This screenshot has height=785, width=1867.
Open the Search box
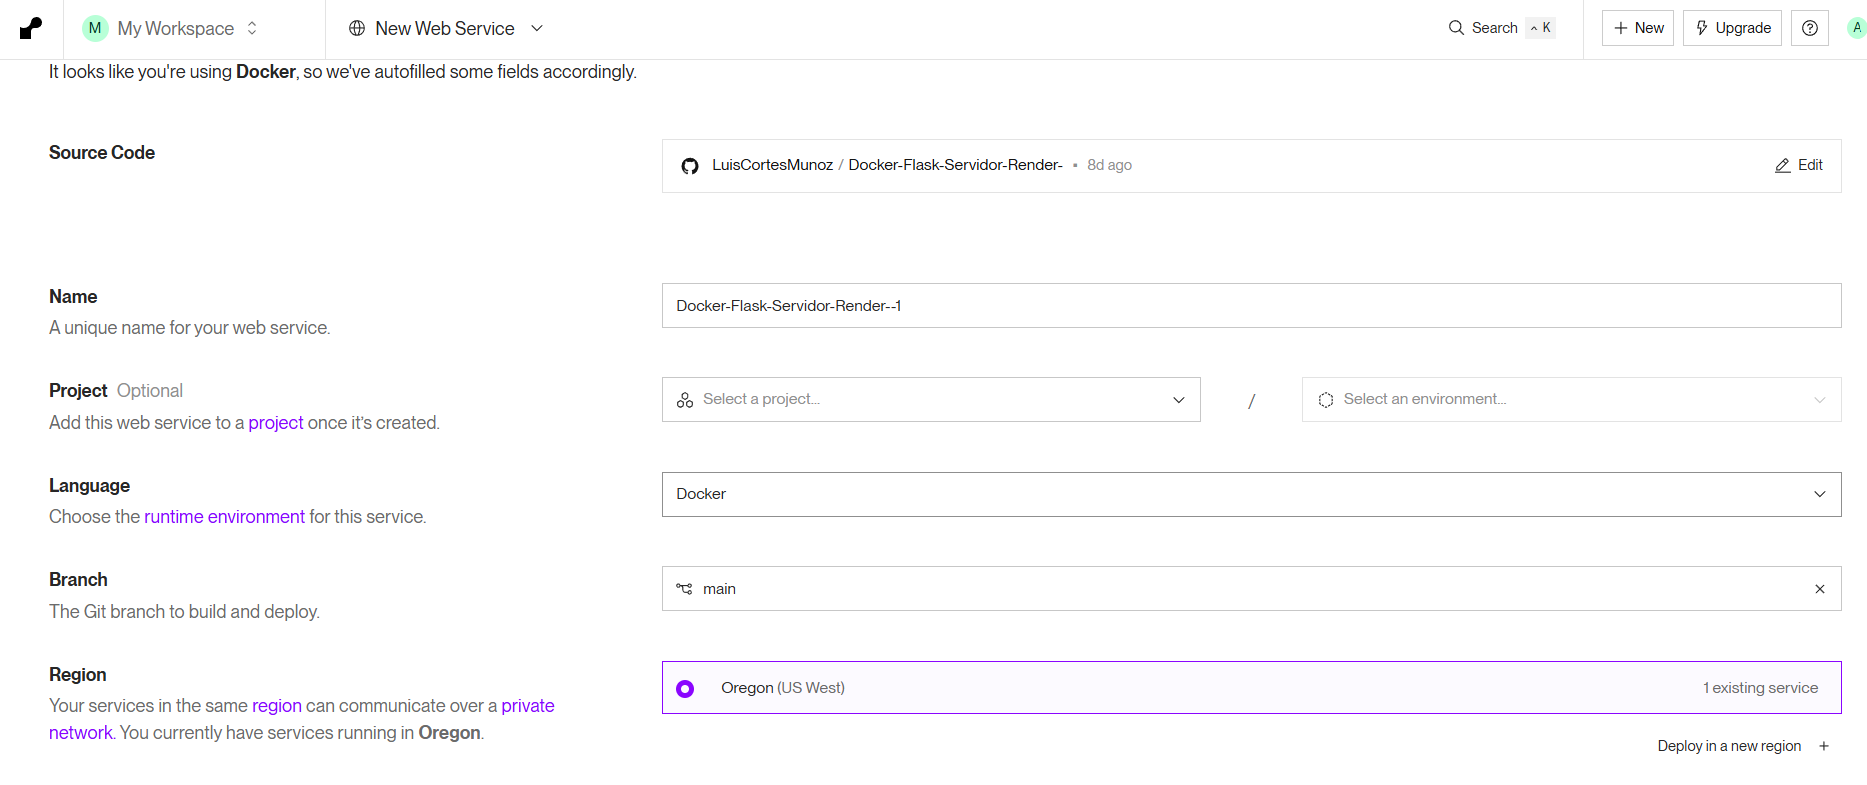(1501, 28)
